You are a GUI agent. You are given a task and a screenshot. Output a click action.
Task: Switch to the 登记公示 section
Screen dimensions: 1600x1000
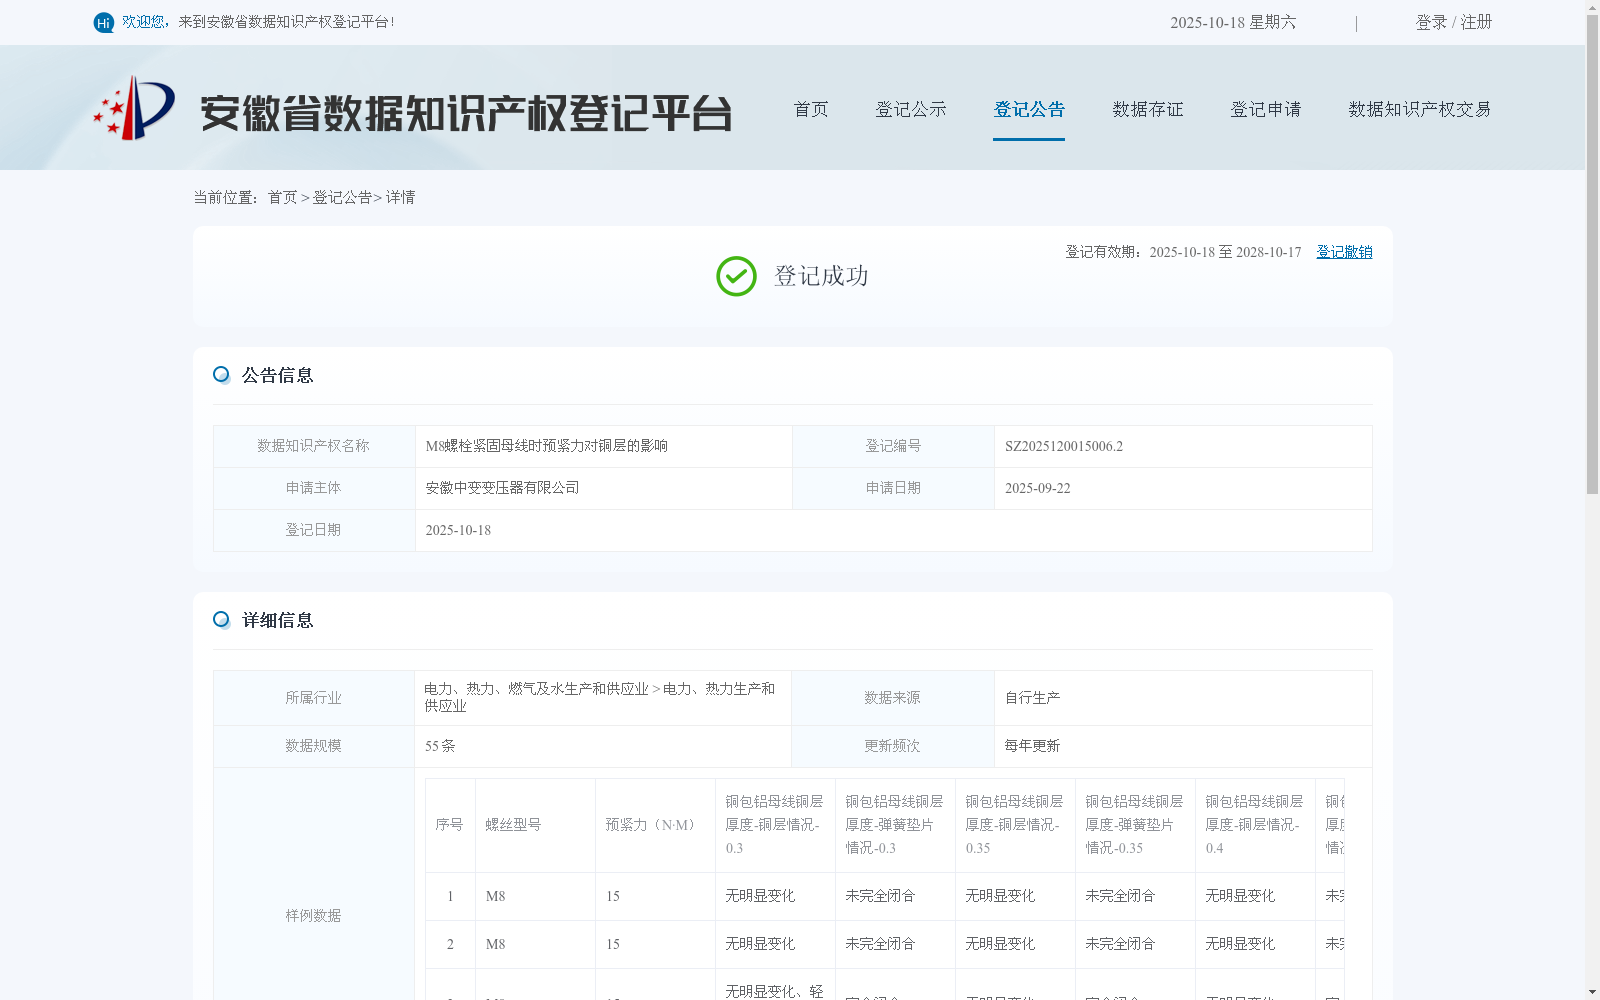[x=910, y=109]
